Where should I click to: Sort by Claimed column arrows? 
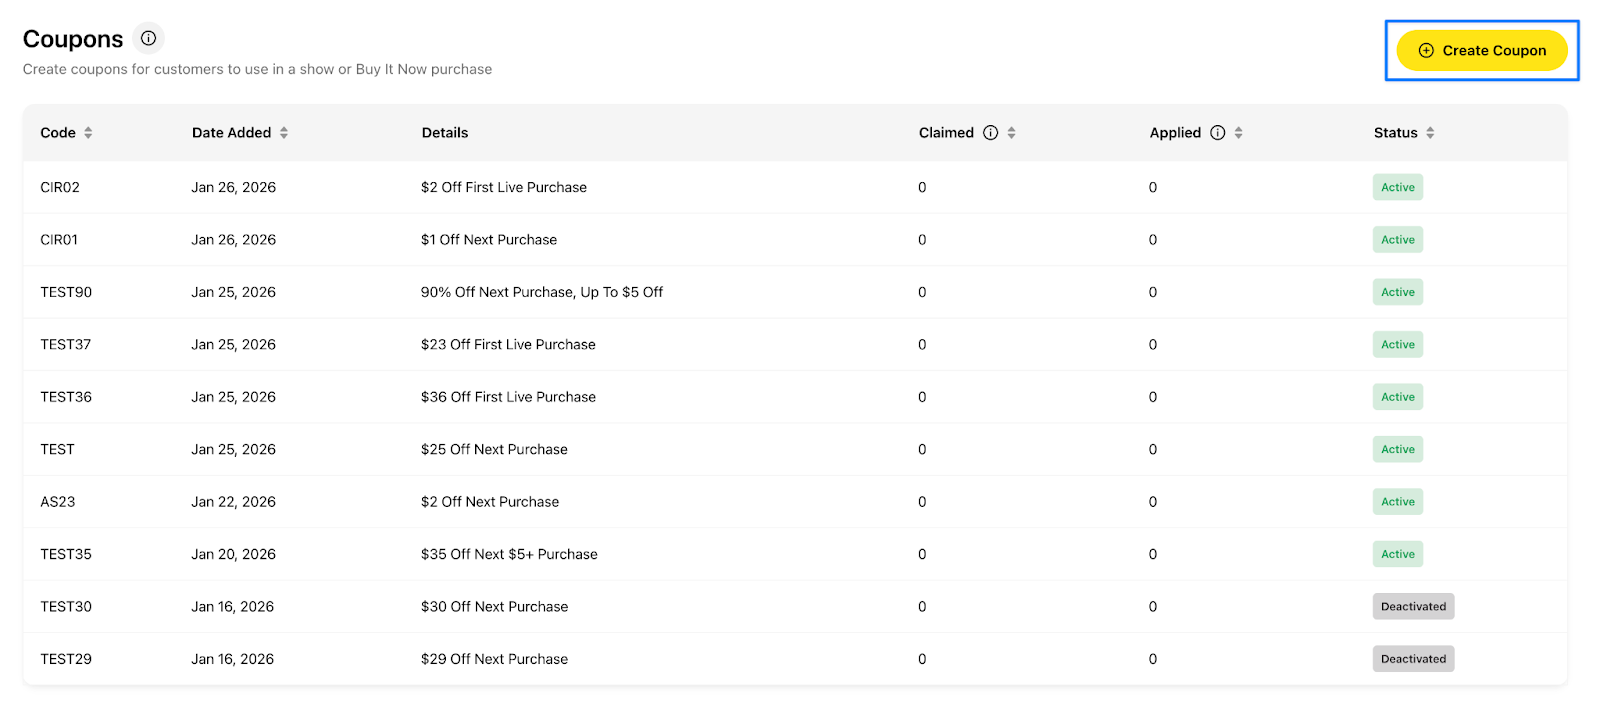click(x=1012, y=133)
